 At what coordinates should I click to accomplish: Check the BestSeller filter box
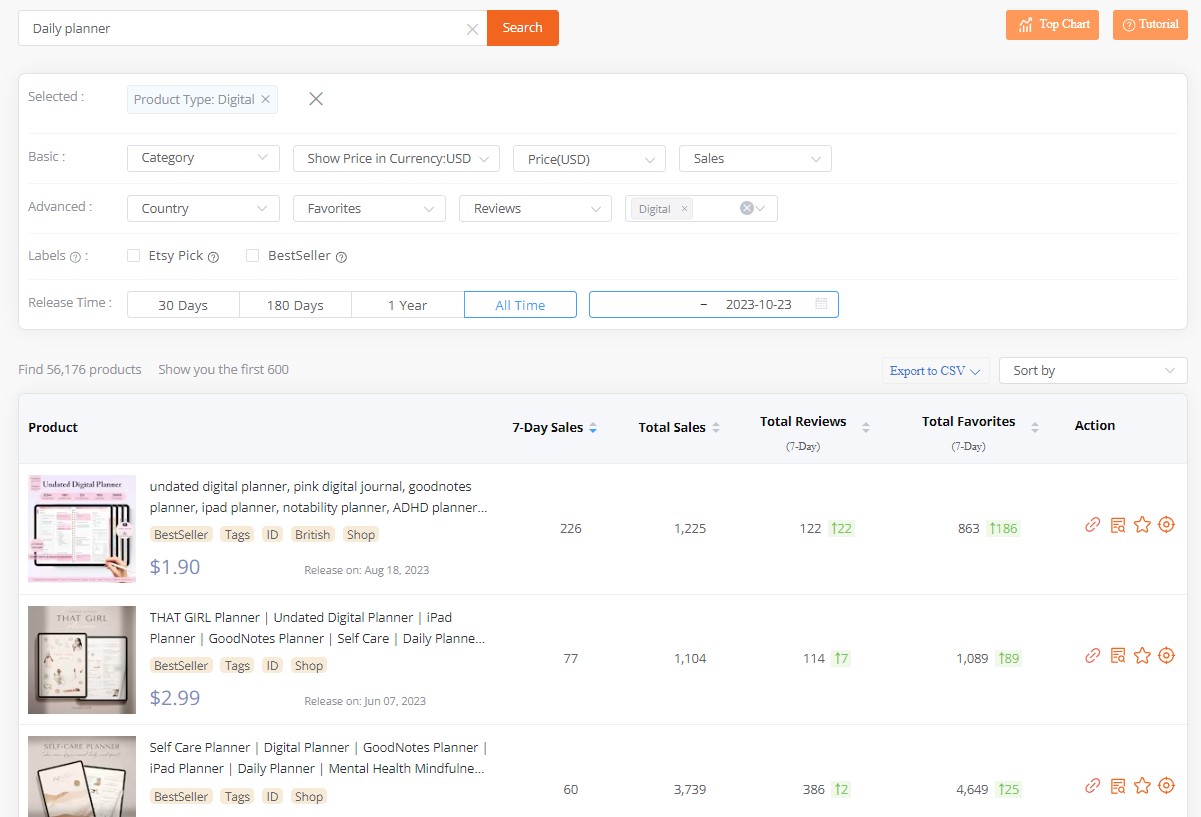coord(252,256)
